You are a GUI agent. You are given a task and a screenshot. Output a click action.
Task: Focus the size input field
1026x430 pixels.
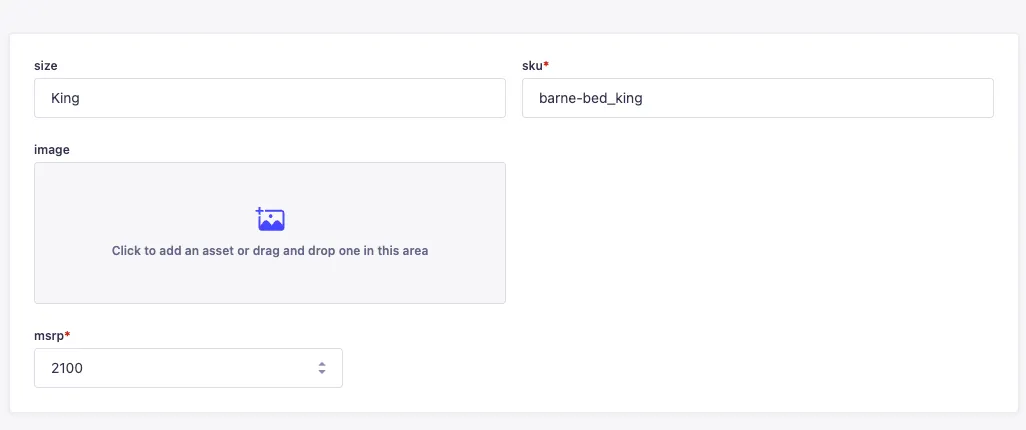click(x=270, y=98)
